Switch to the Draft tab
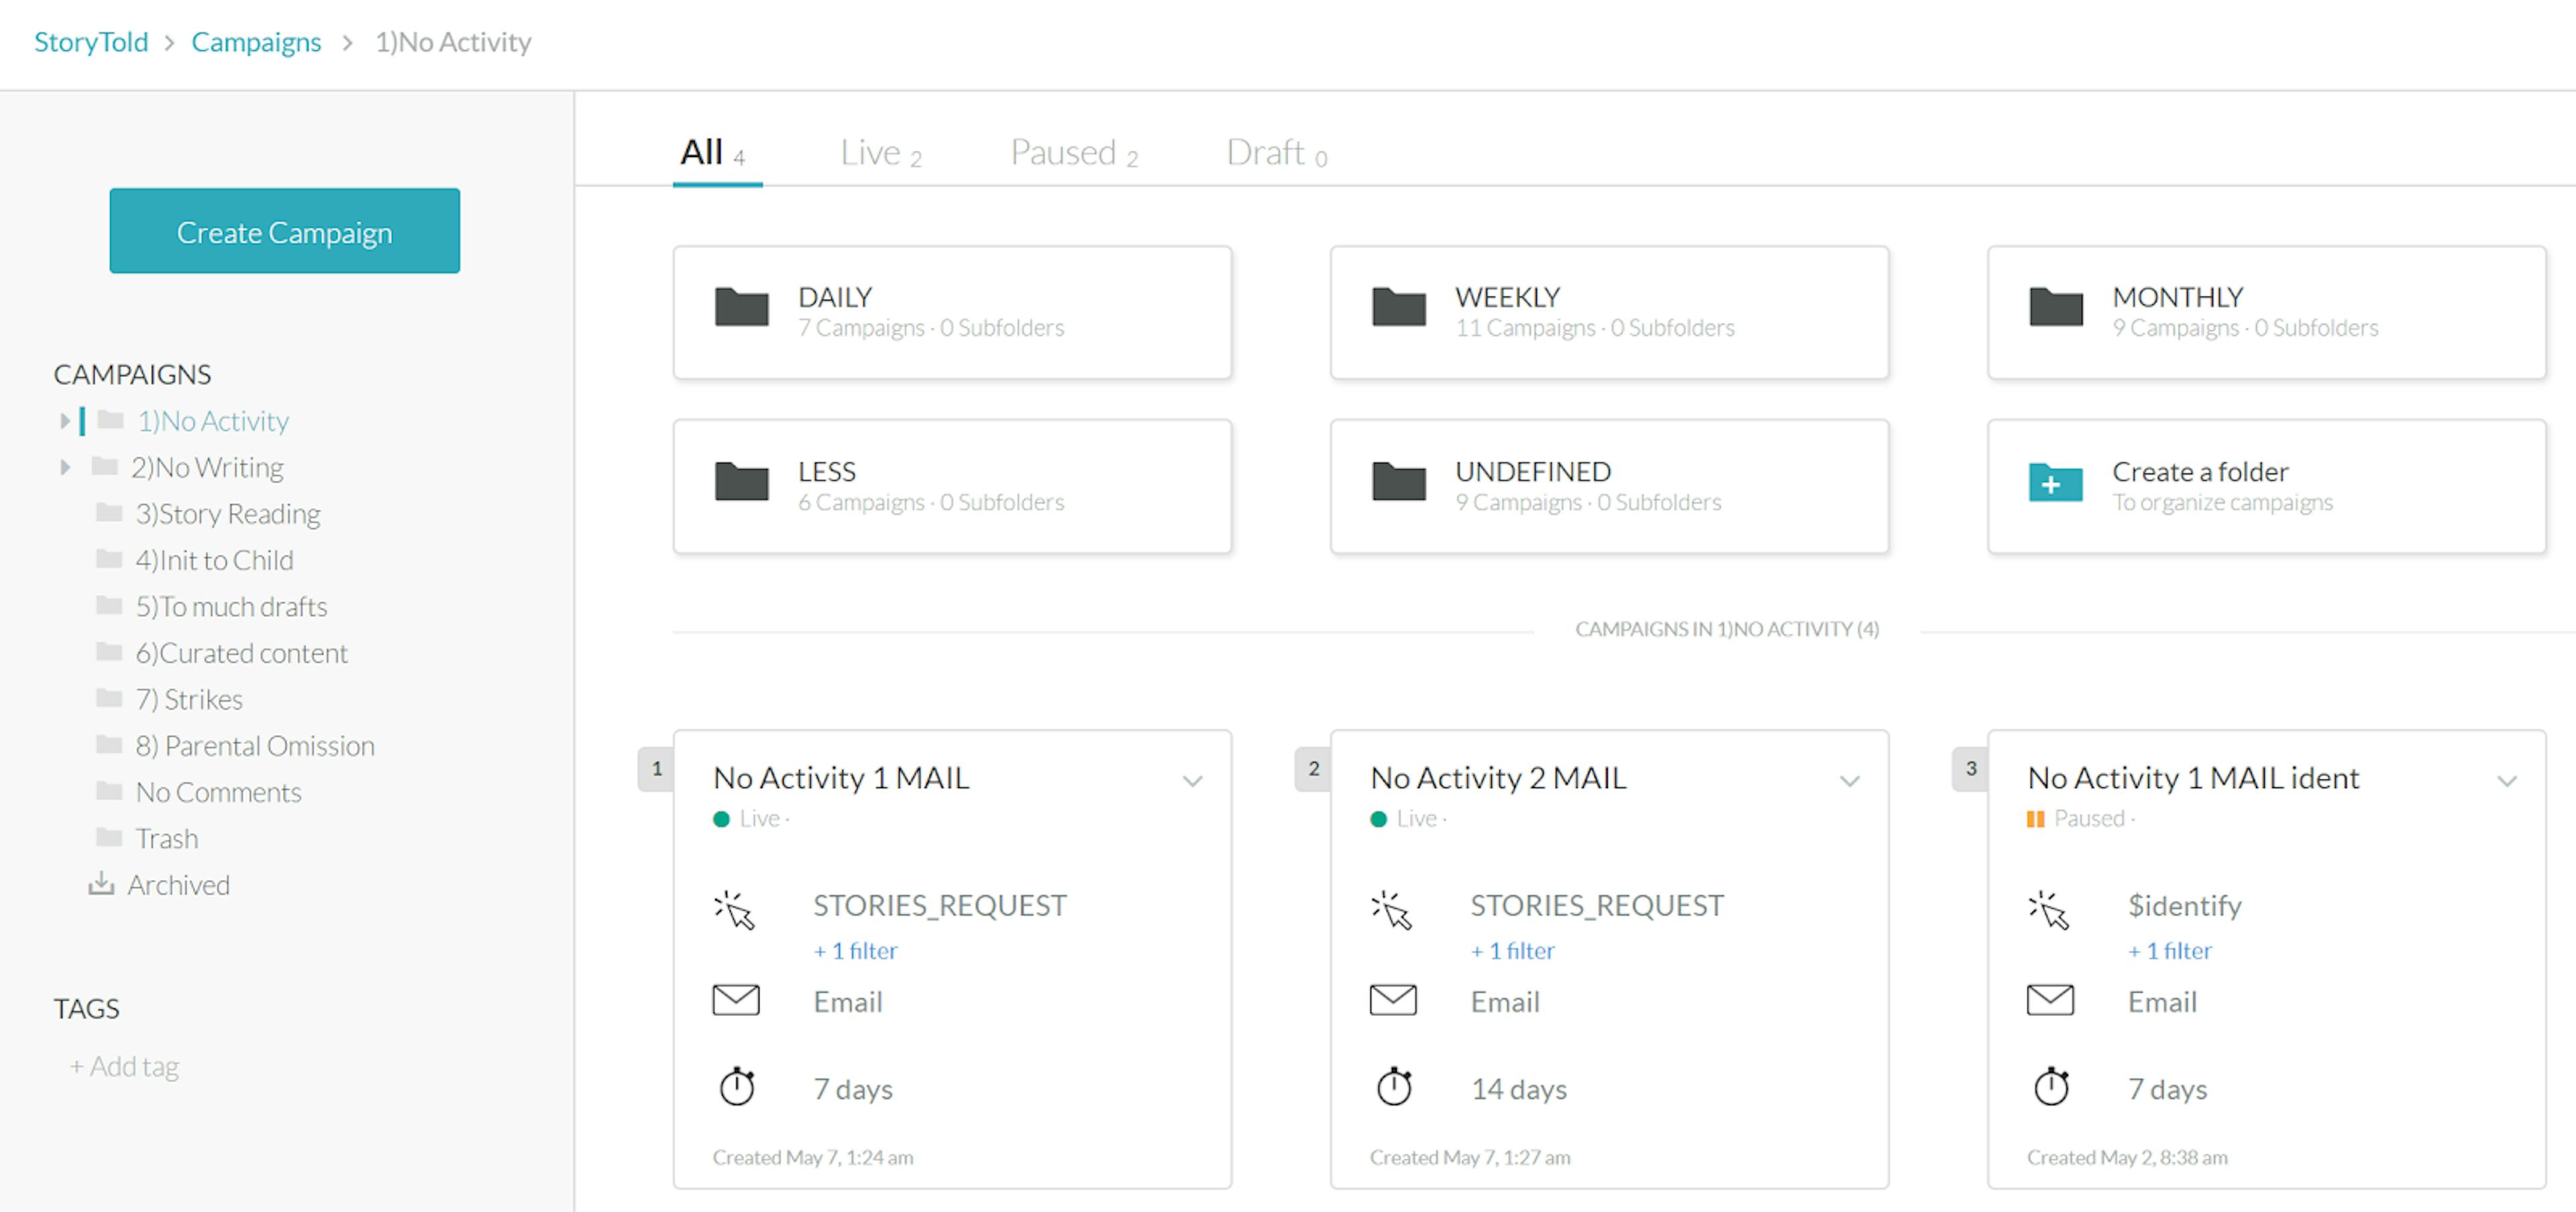This screenshot has height=1212, width=2576. [1276, 153]
